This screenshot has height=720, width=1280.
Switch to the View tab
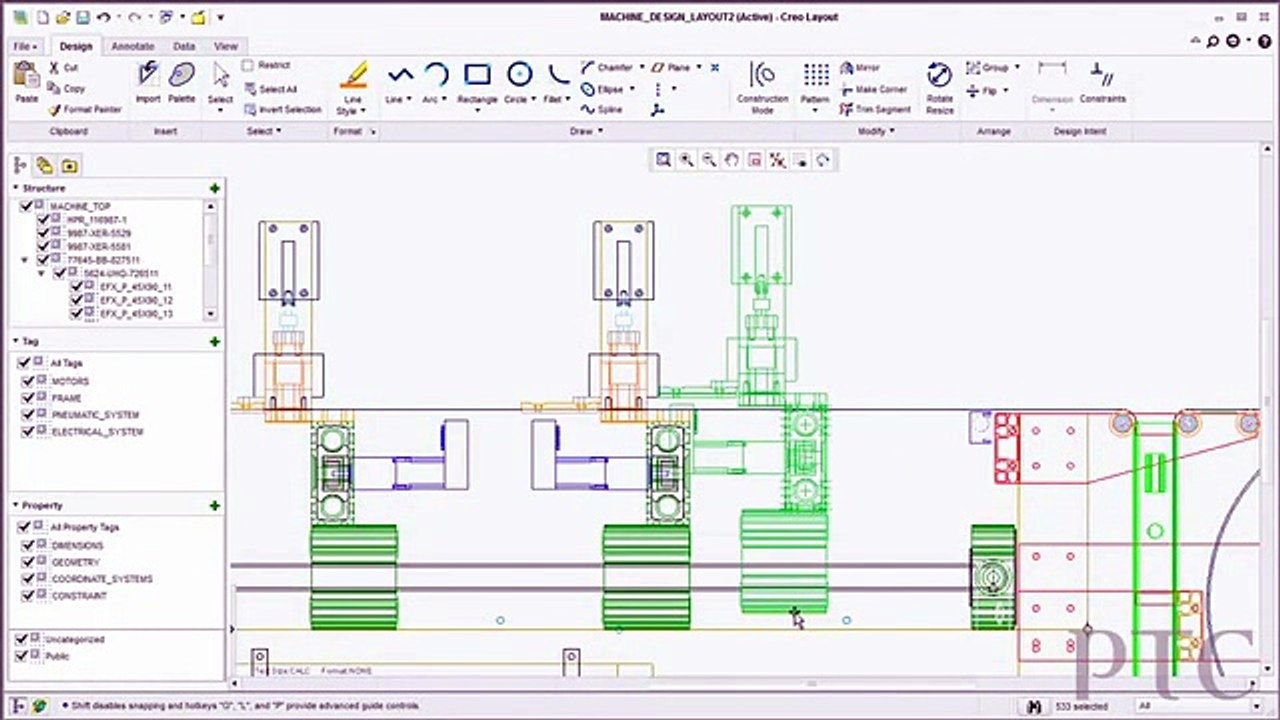pyautogui.click(x=226, y=46)
